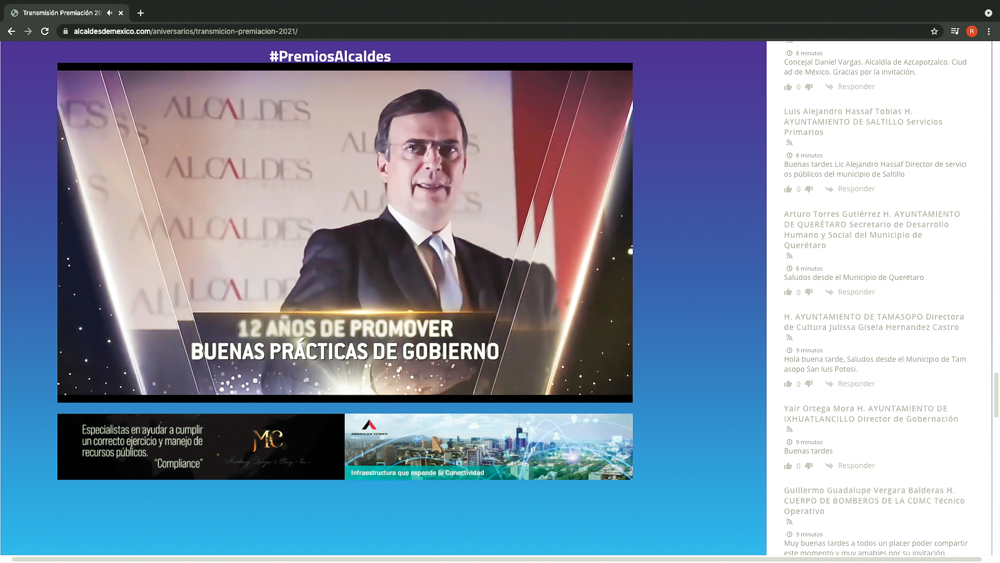This screenshot has height=563, width=1000.
Task: Mute the tab with the speaker icon
Action: click(110, 13)
